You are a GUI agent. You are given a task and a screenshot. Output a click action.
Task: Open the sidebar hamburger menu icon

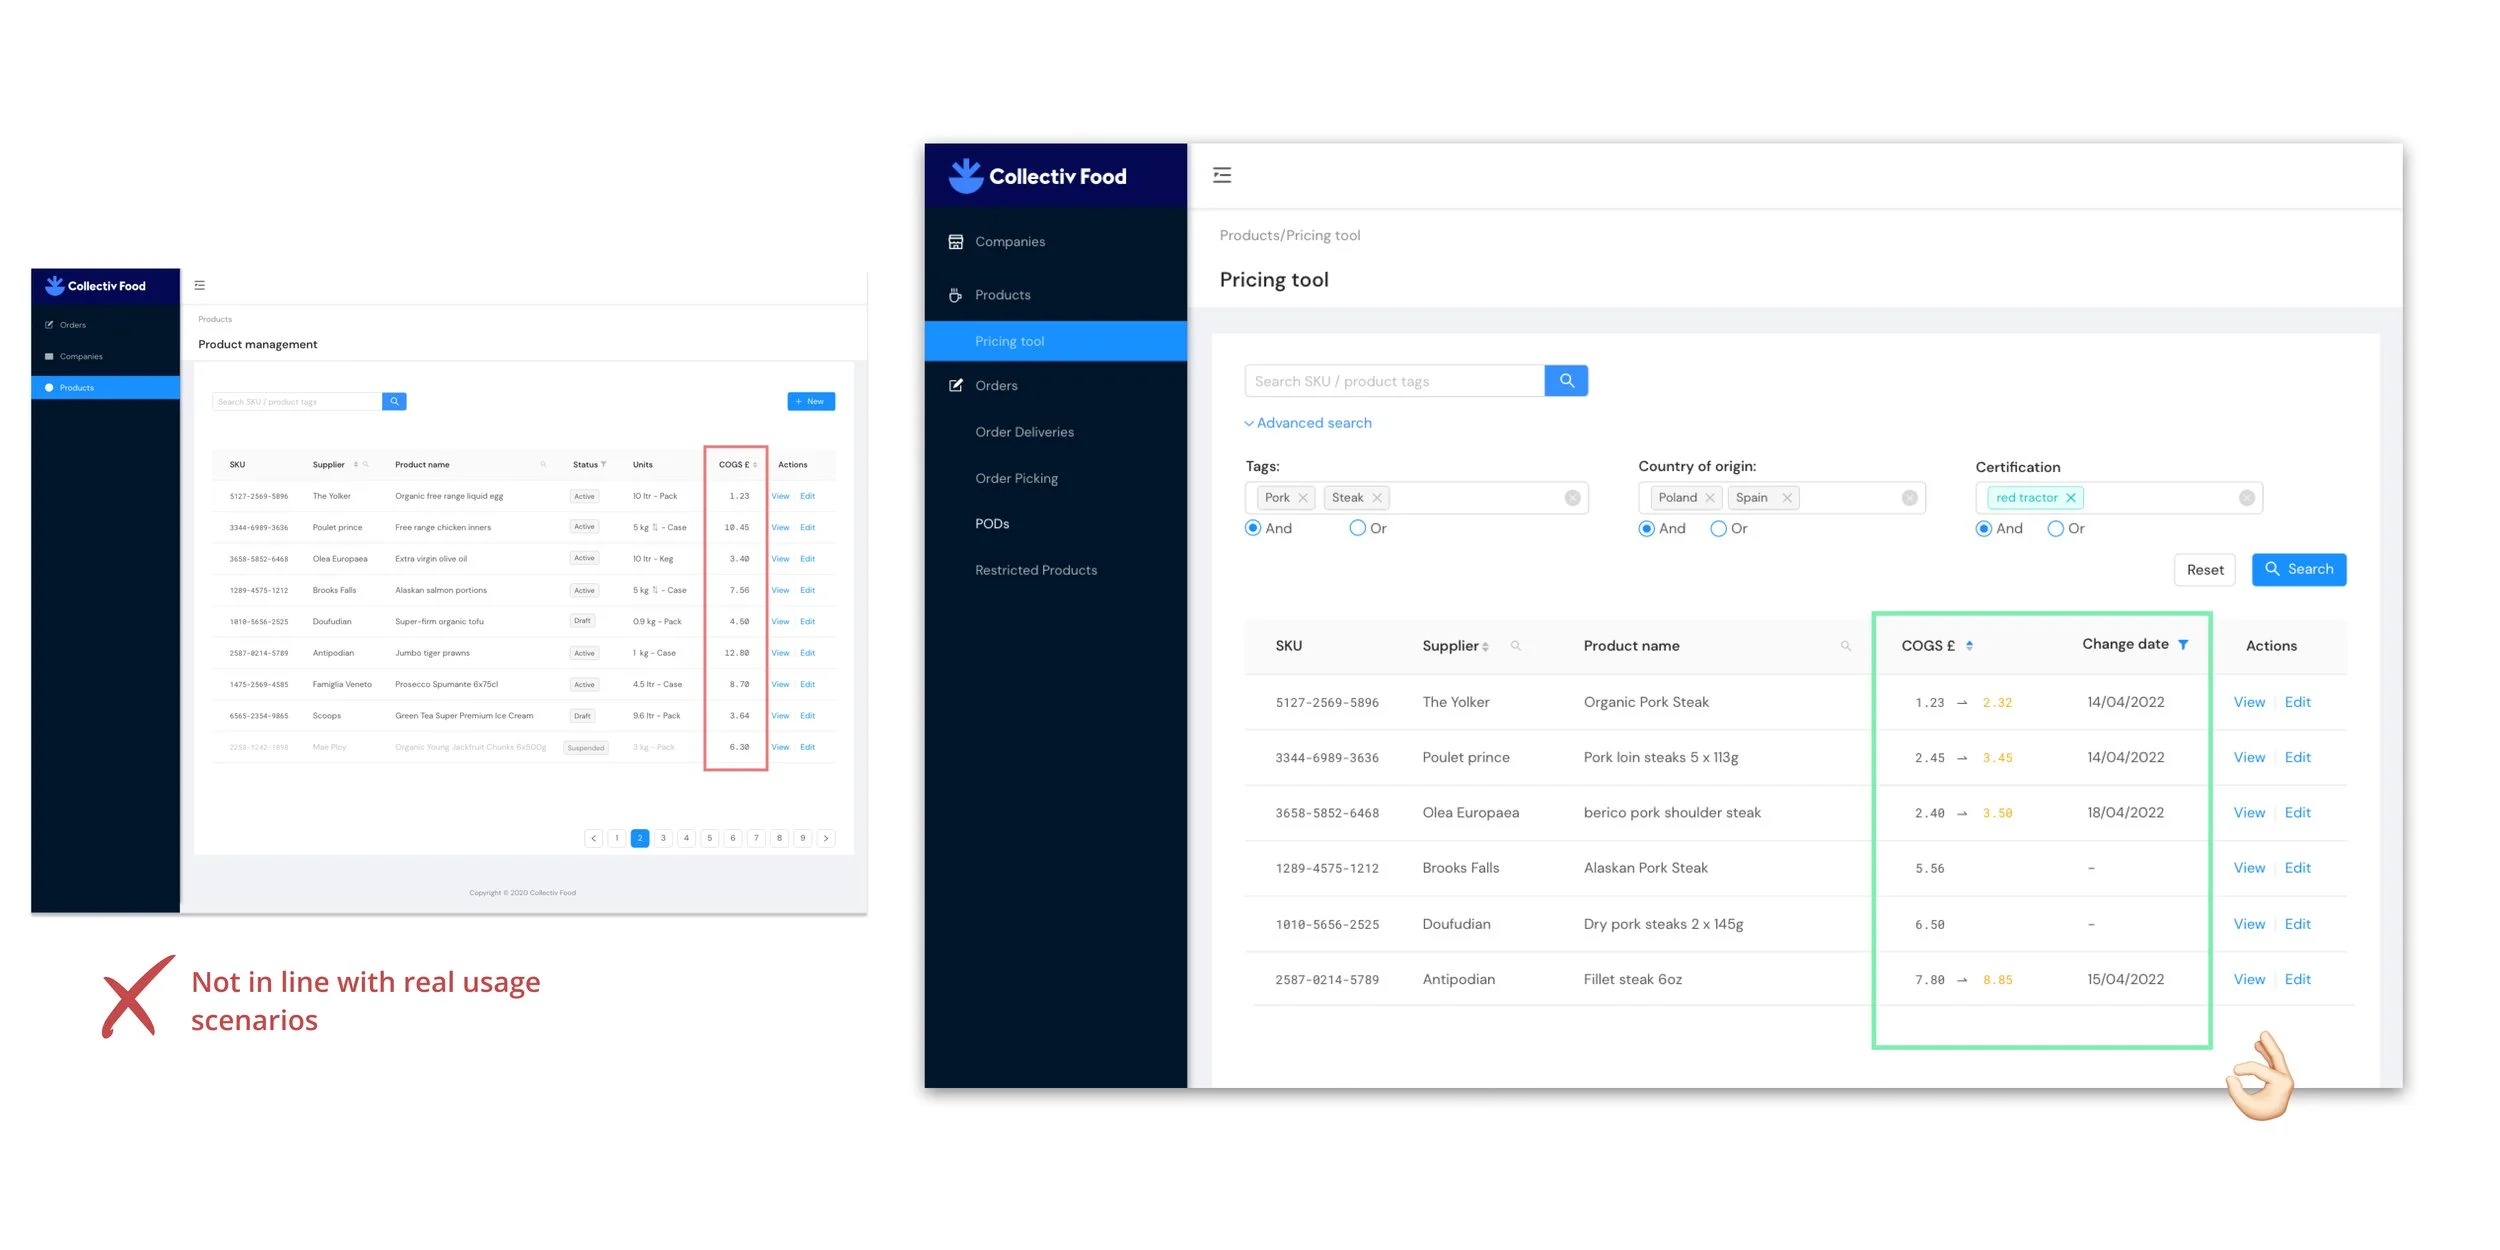[x=1221, y=175]
